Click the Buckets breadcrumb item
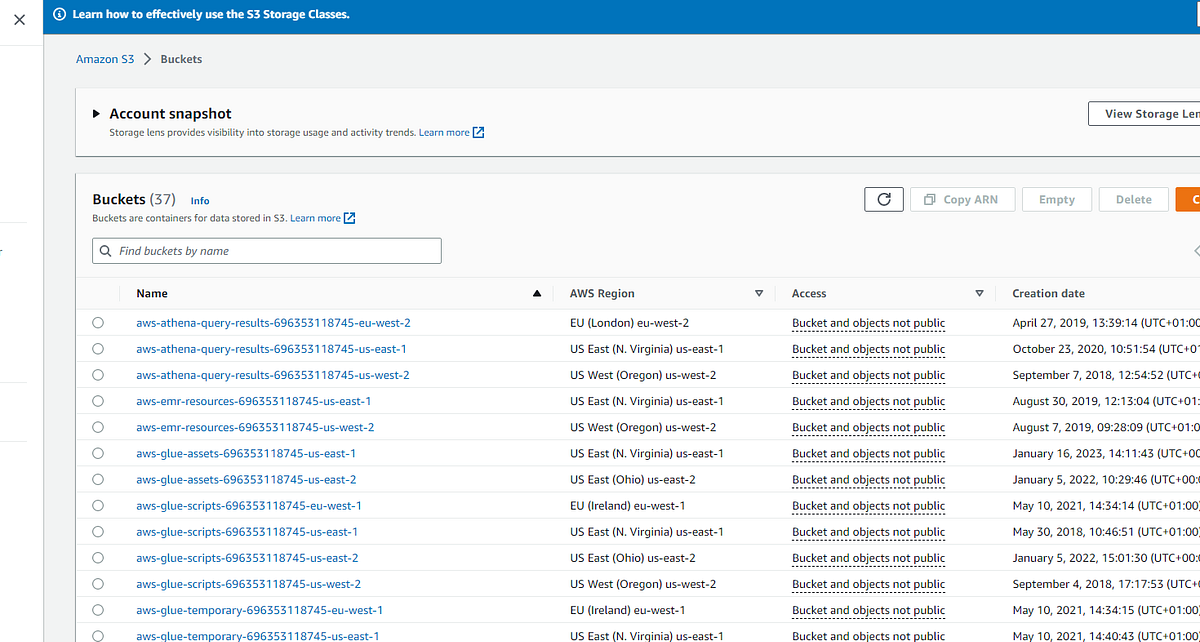 [x=180, y=59]
